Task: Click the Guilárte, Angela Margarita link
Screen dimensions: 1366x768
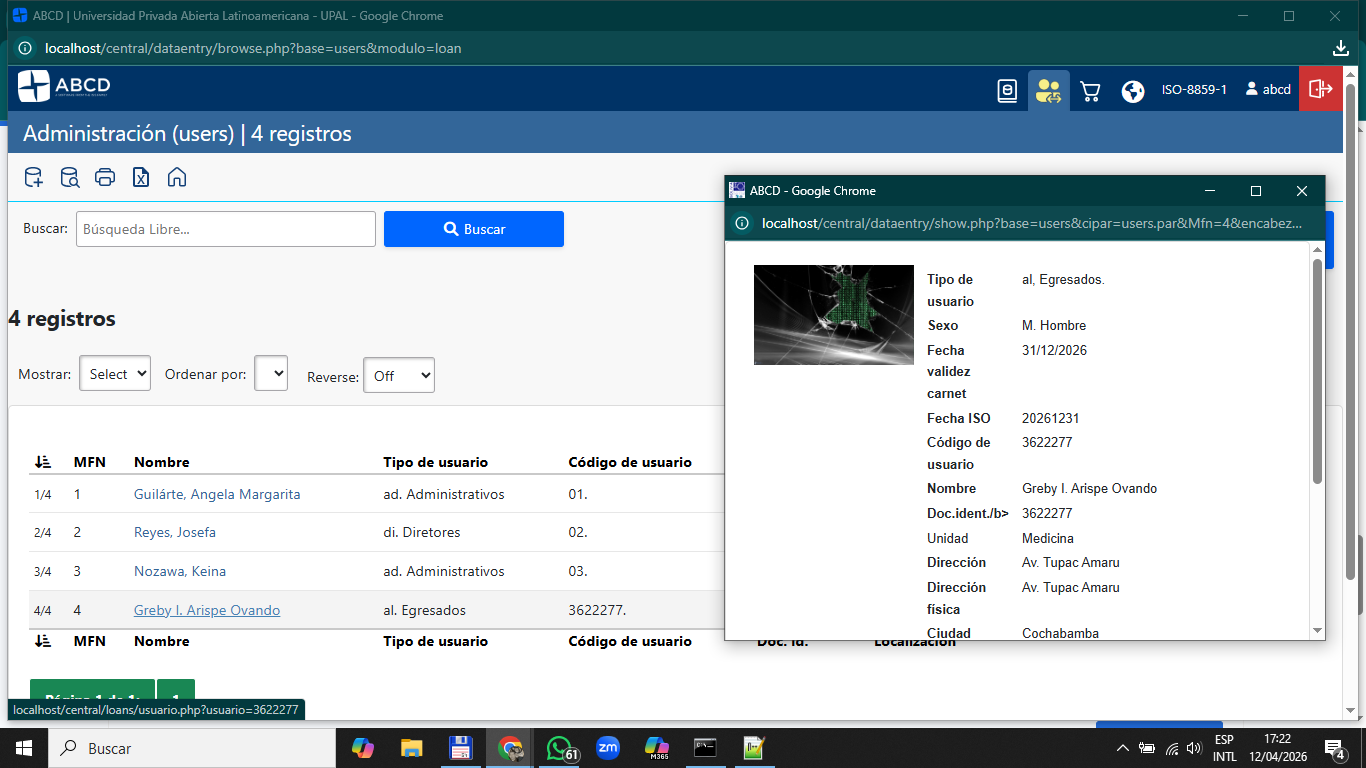Action: click(x=217, y=494)
